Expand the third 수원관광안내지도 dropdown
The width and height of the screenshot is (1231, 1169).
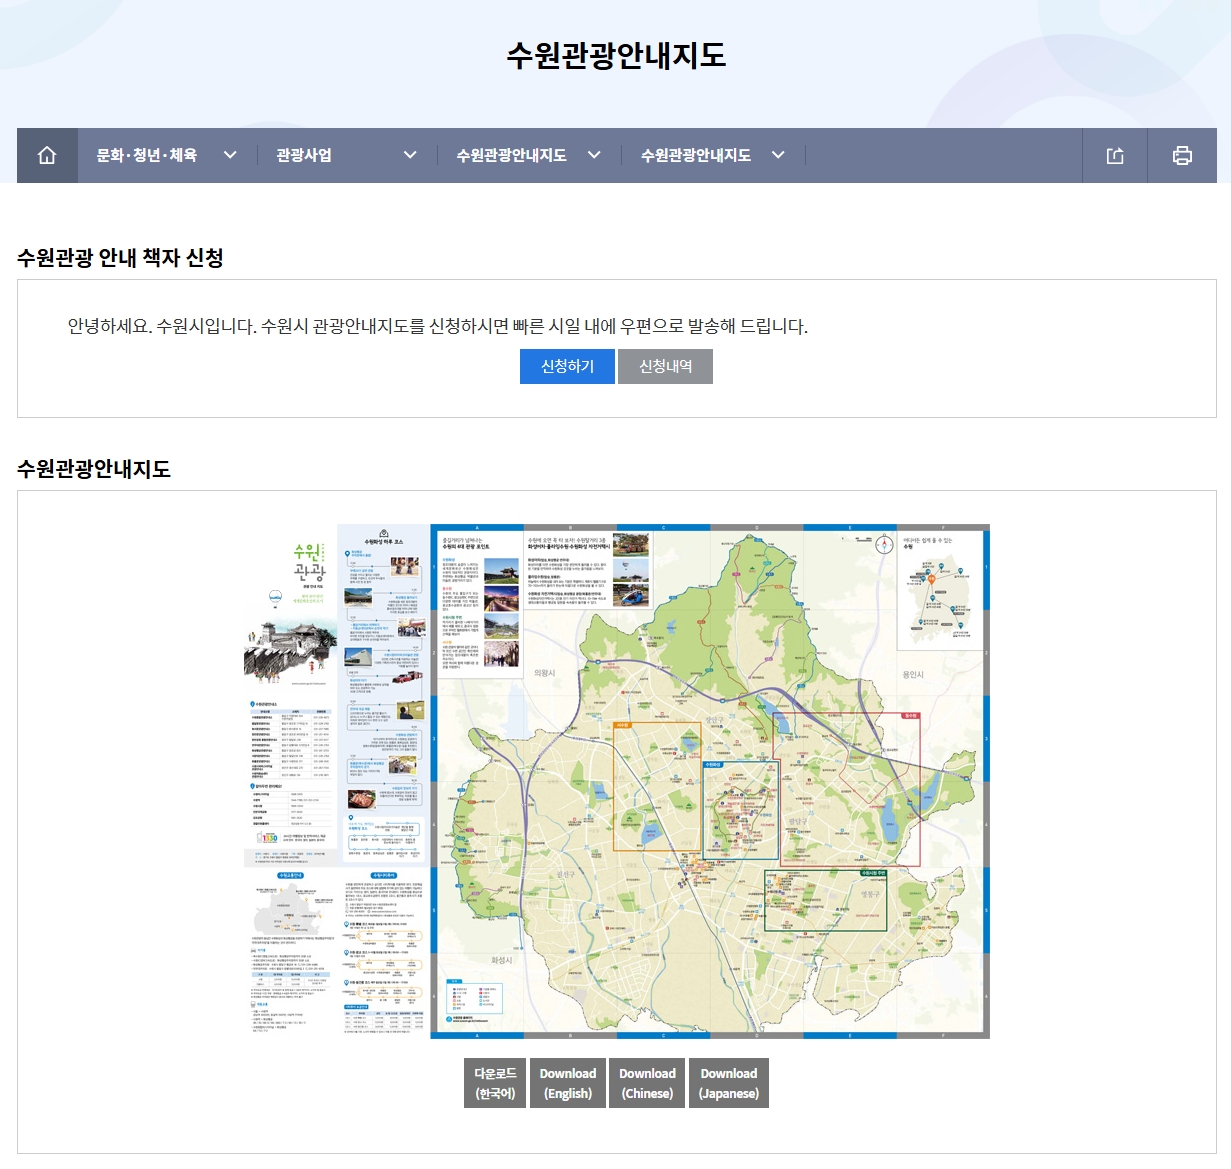tap(595, 155)
